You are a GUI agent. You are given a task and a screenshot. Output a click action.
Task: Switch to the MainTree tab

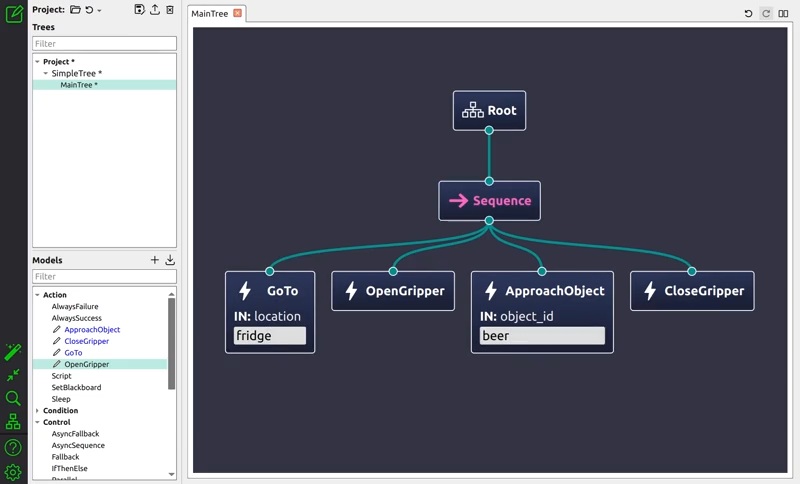point(211,14)
